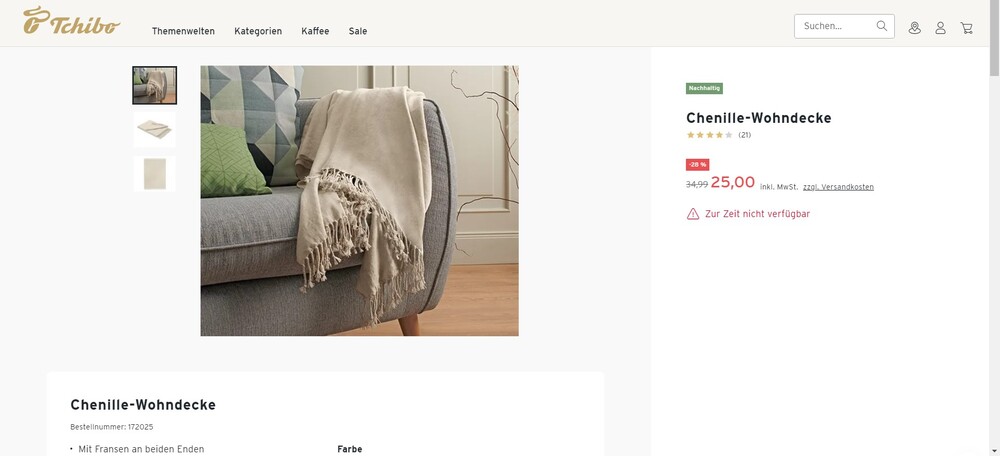Open the (21) reviews count link
Screen dimensions: 1000x456
744,135
